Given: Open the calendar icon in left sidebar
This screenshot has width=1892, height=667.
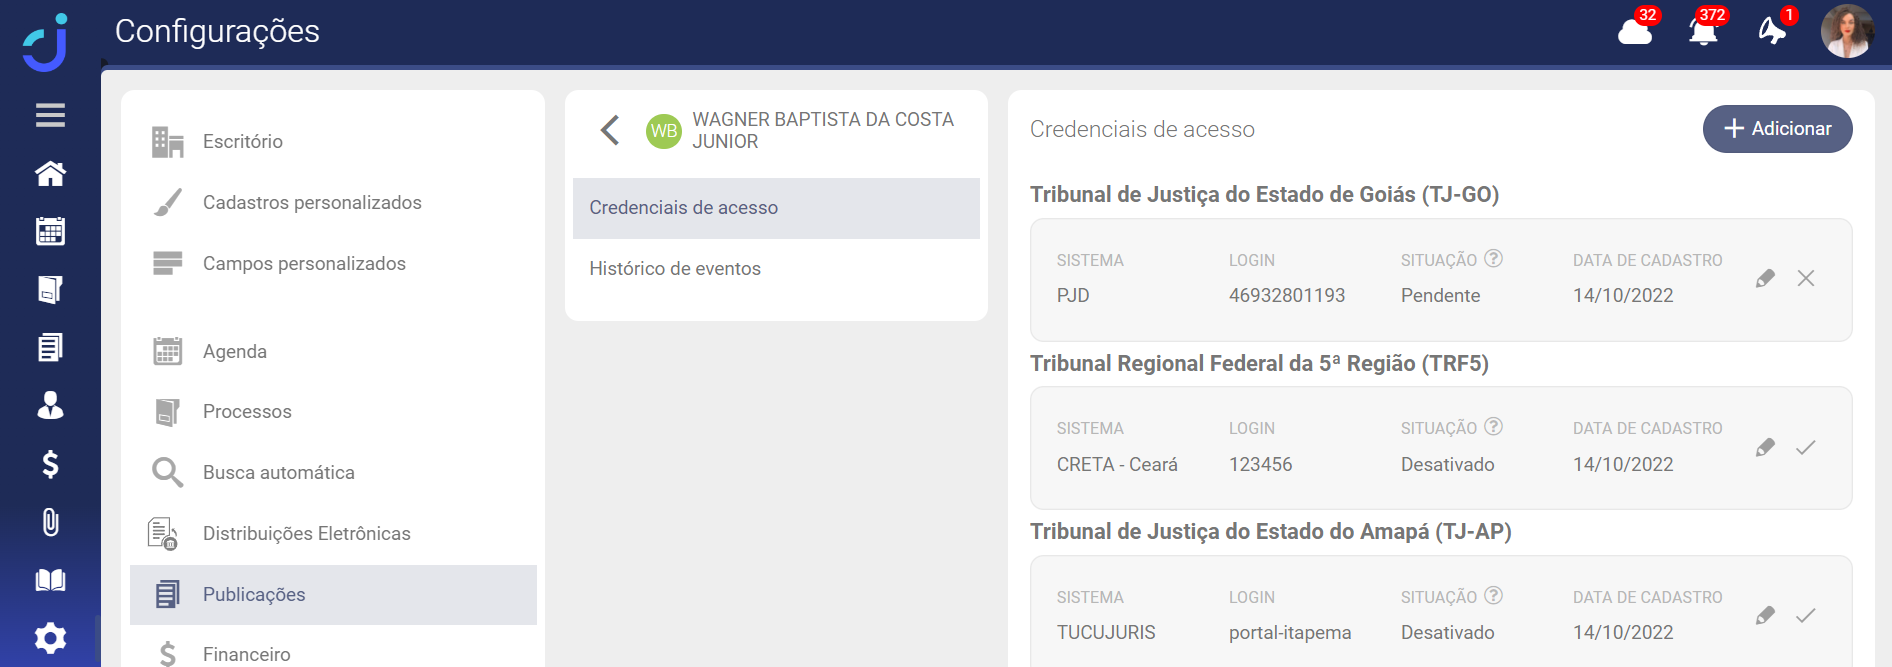Looking at the screenshot, I should (x=50, y=232).
